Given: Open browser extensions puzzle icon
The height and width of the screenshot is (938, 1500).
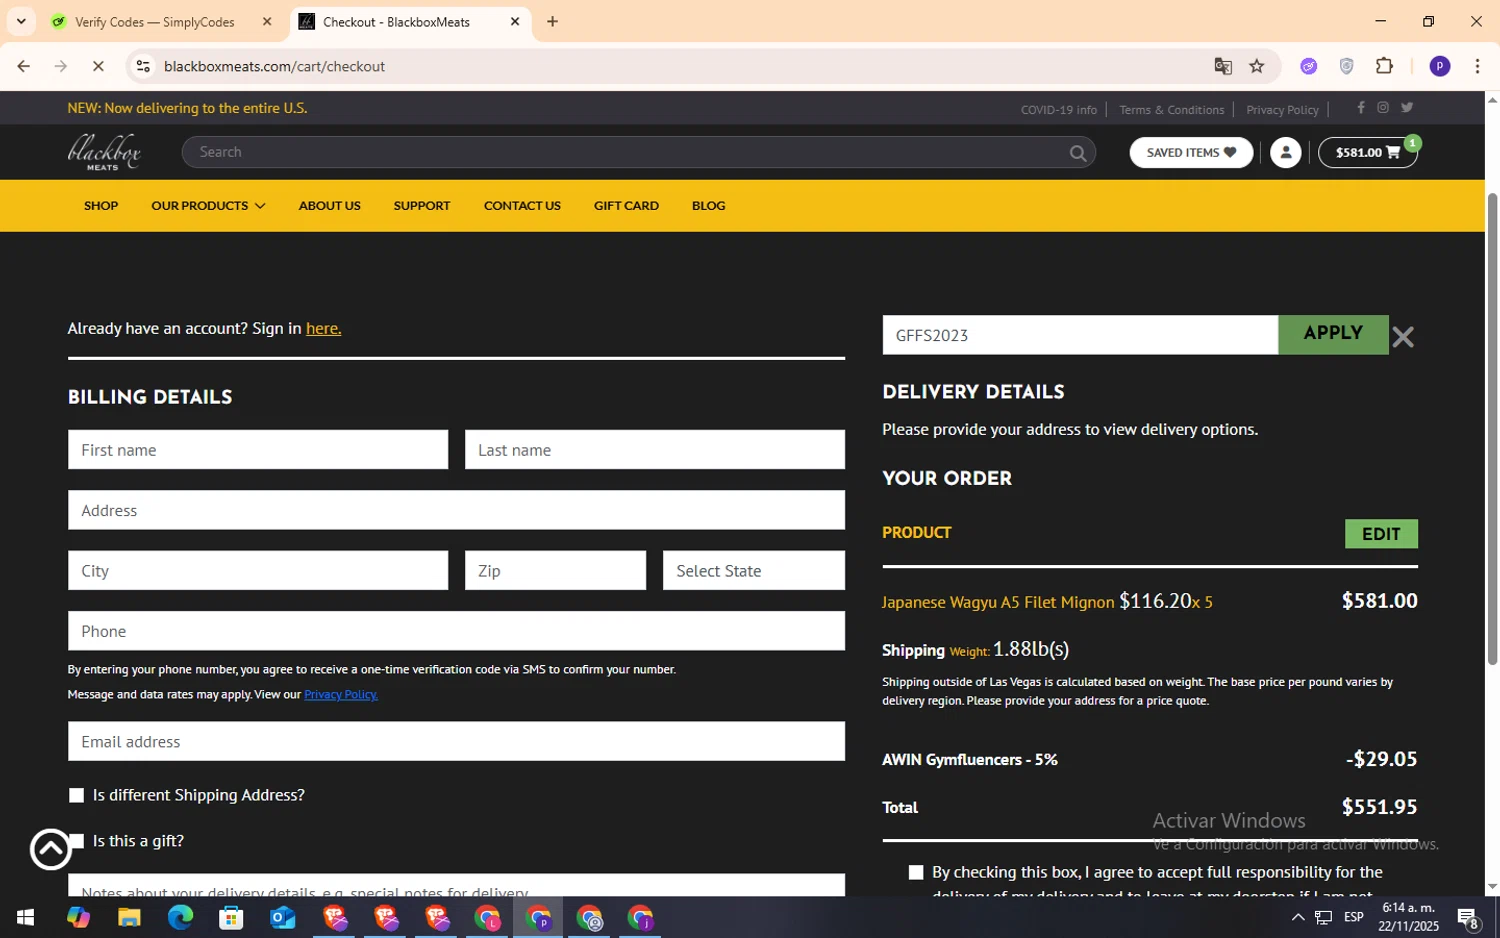Looking at the screenshot, I should click(x=1384, y=66).
